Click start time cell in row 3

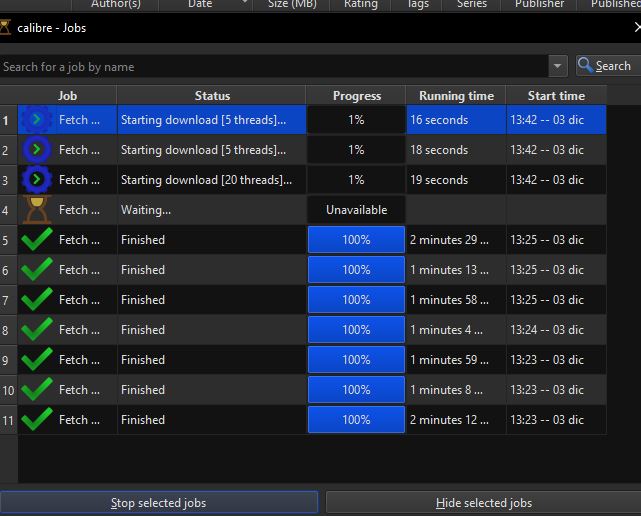pos(556,179)
